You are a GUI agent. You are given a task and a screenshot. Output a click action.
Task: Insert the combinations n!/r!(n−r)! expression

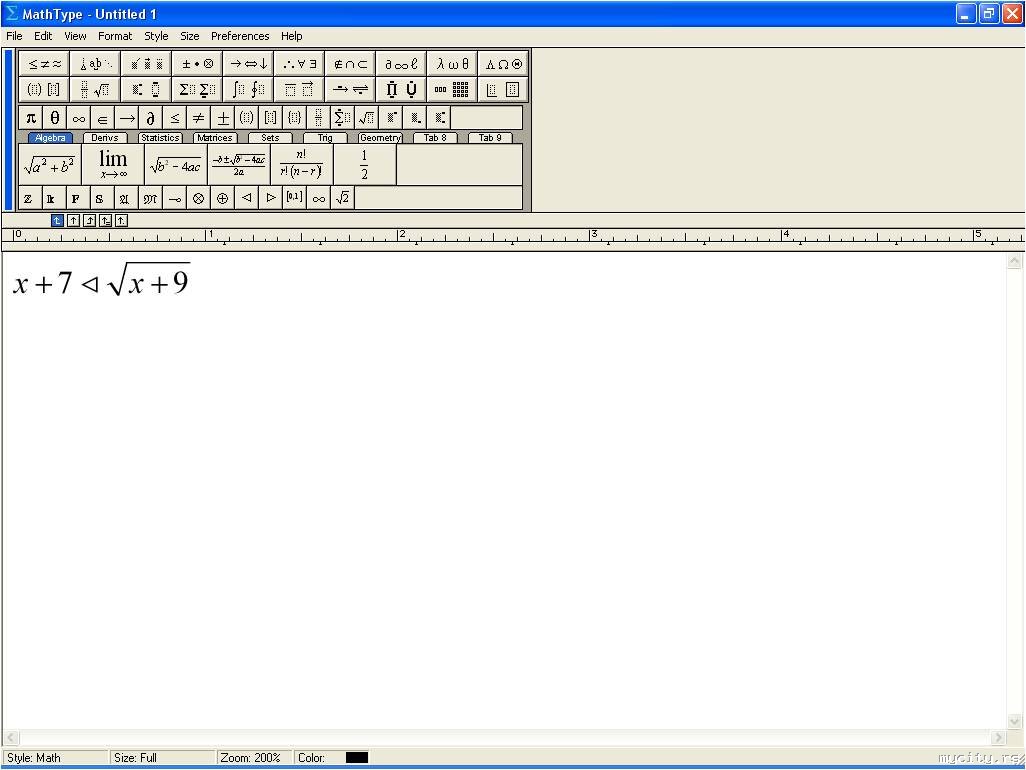(302, 165)
